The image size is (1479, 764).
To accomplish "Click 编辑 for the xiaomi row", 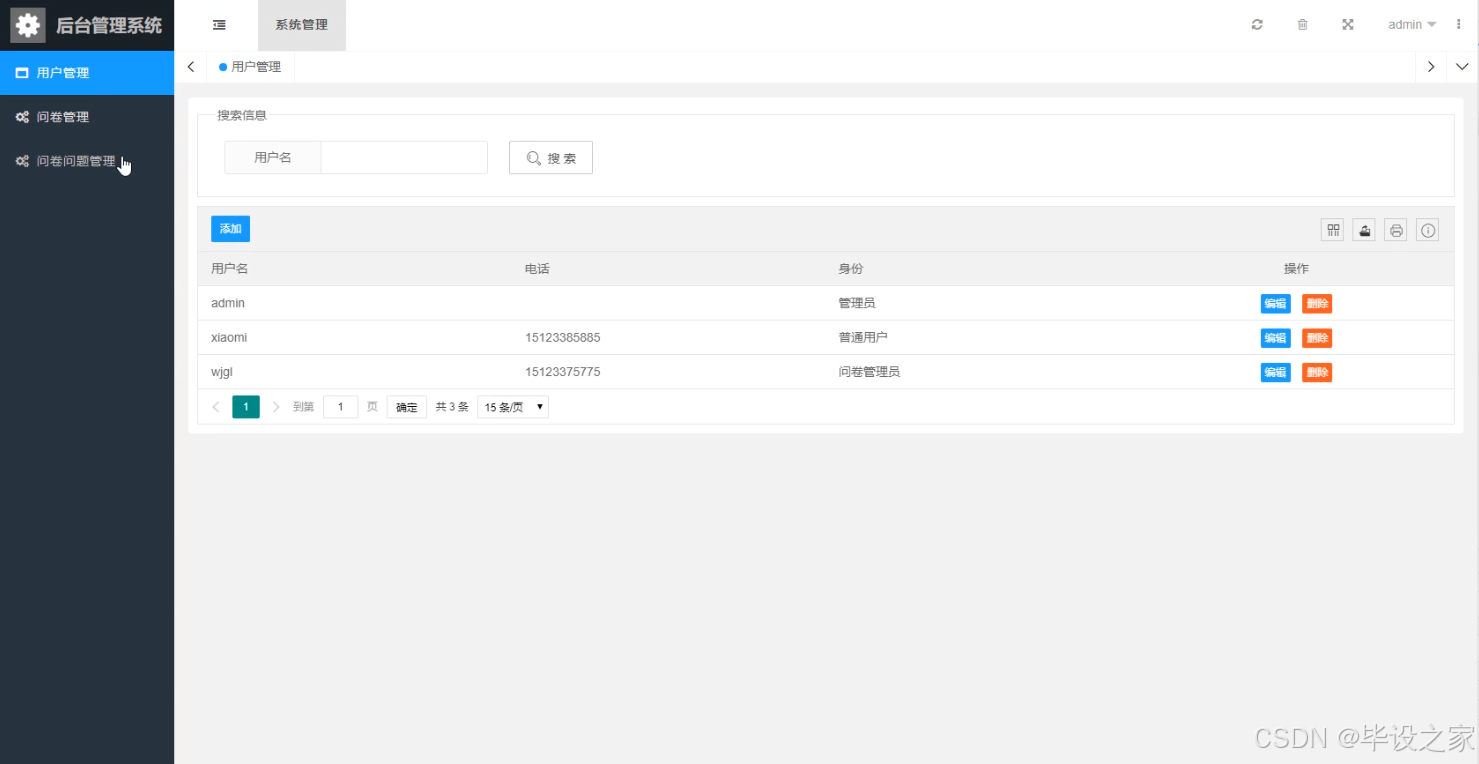I will (x=1275, y=338).
